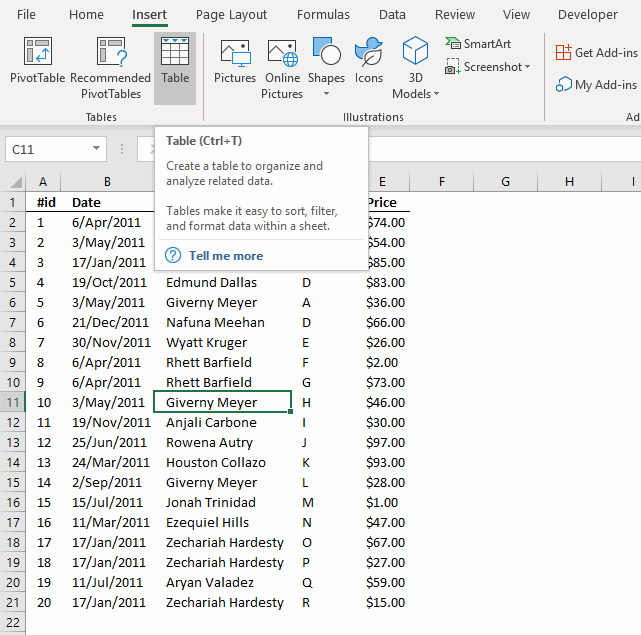Open Recommended PivotTables
The height and width of the screenshot is (635, 641).
pyautogui.click(x=110, y=68)
